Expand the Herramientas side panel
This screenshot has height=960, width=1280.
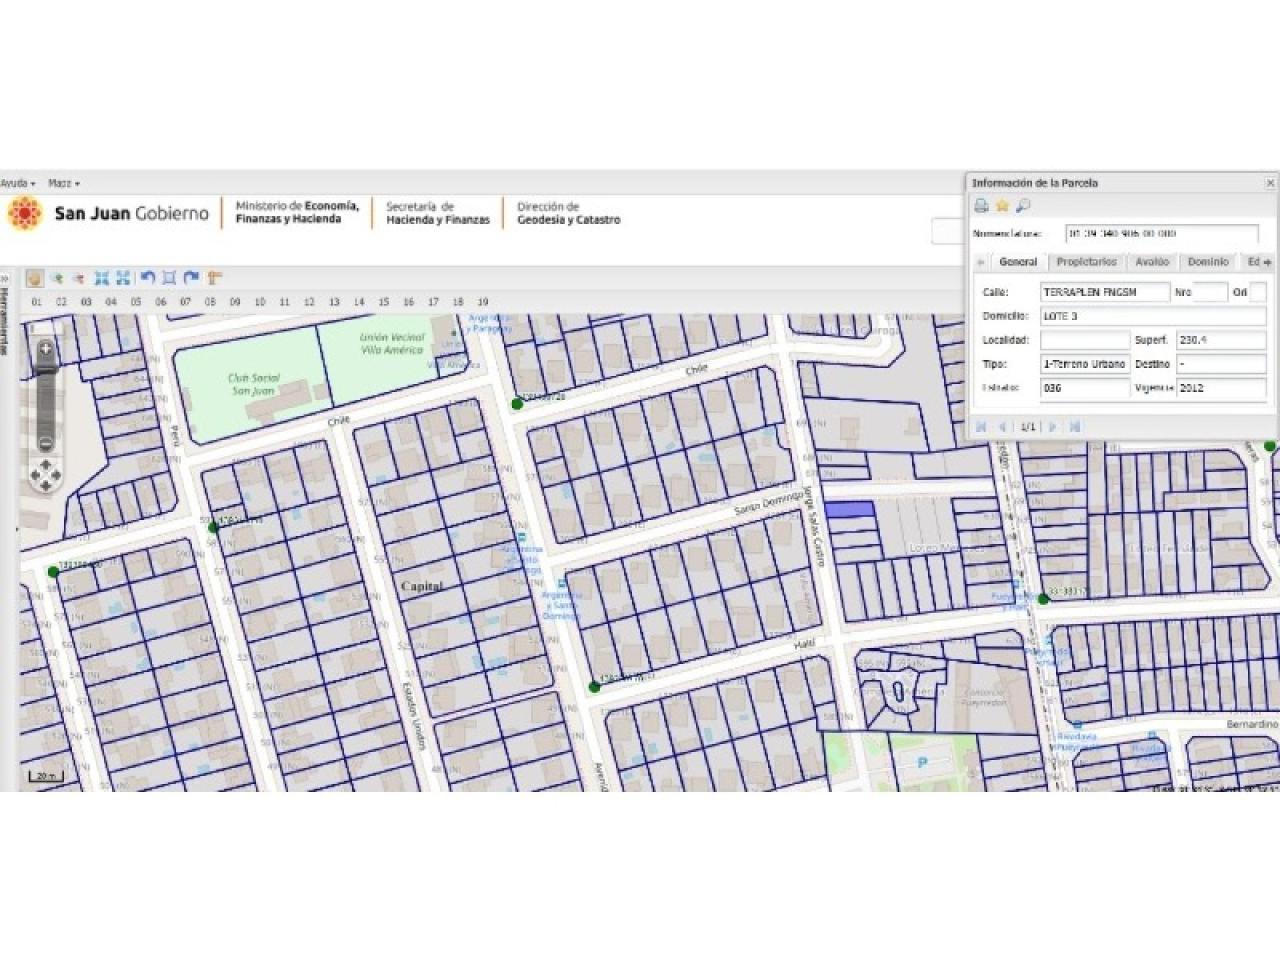click(x=4, y=320)
